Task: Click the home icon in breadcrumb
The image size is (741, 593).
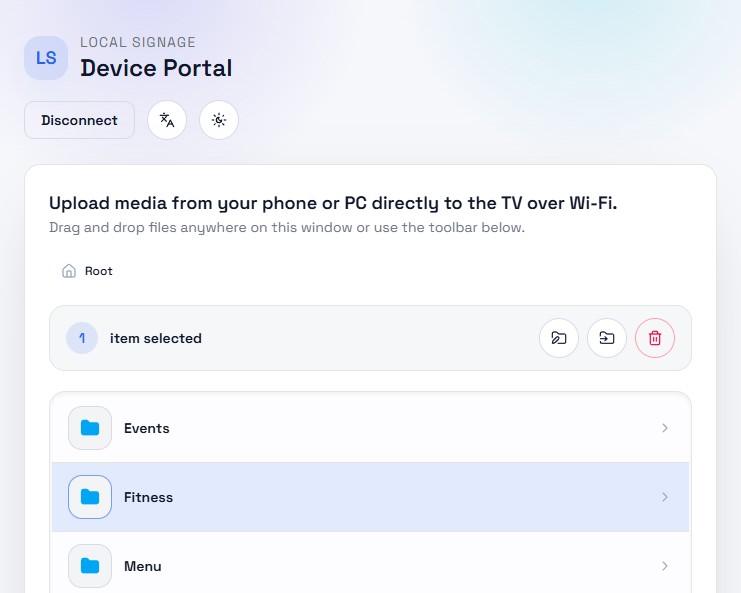Action: 69,271
